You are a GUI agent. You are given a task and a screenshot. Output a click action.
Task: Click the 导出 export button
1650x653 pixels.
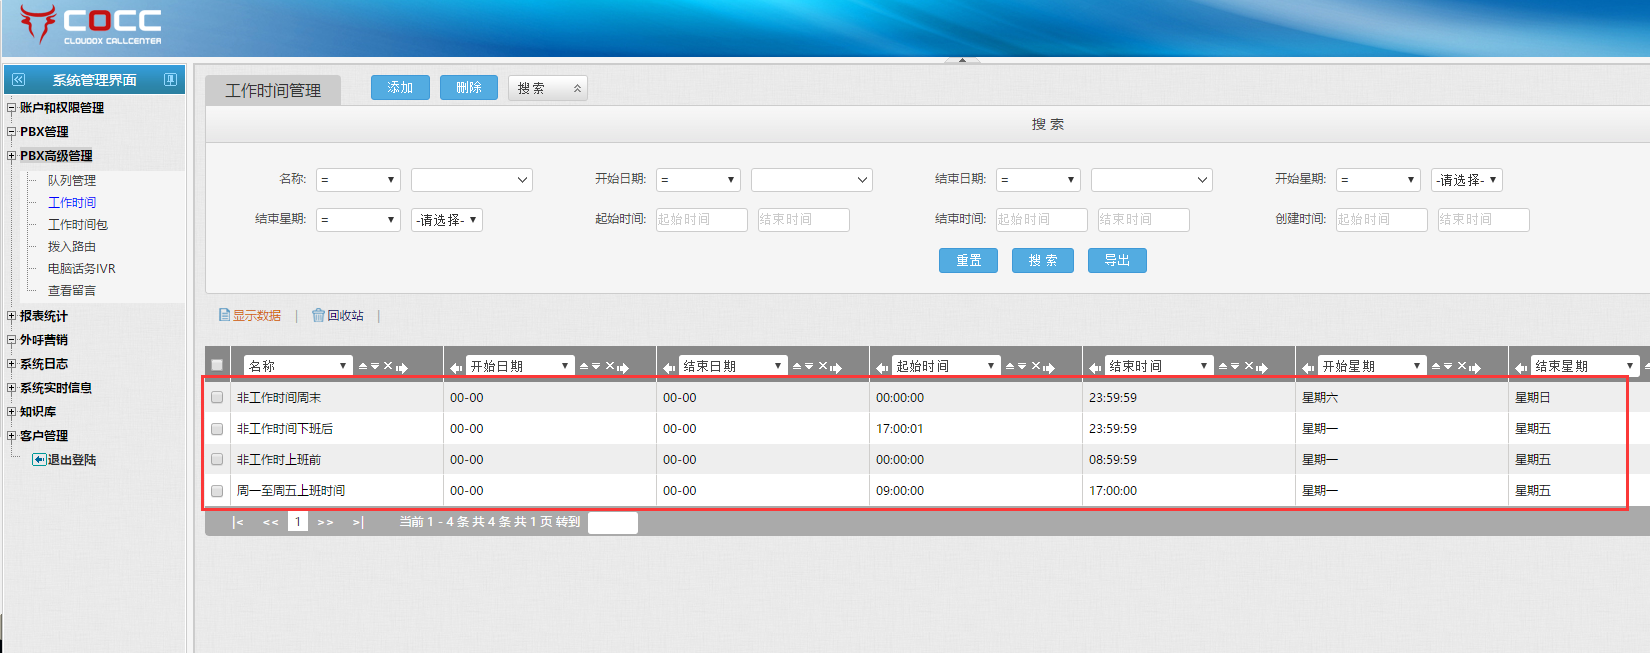click(1116, 260)
